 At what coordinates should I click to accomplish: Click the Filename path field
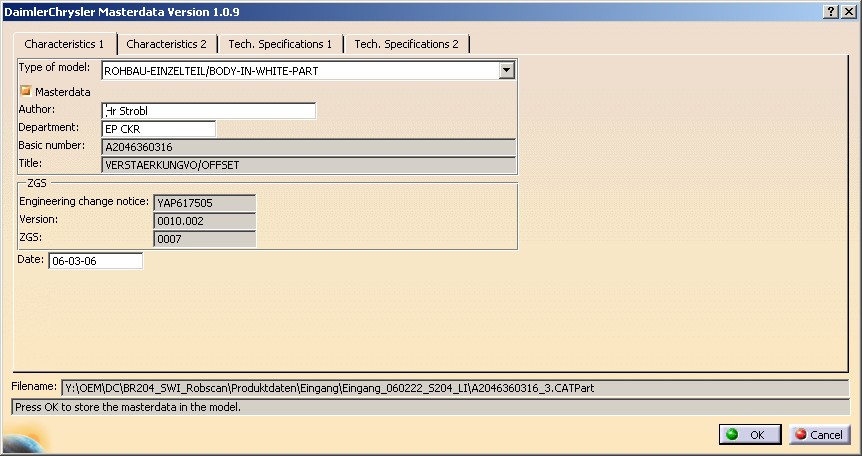(x=455, y=388)
